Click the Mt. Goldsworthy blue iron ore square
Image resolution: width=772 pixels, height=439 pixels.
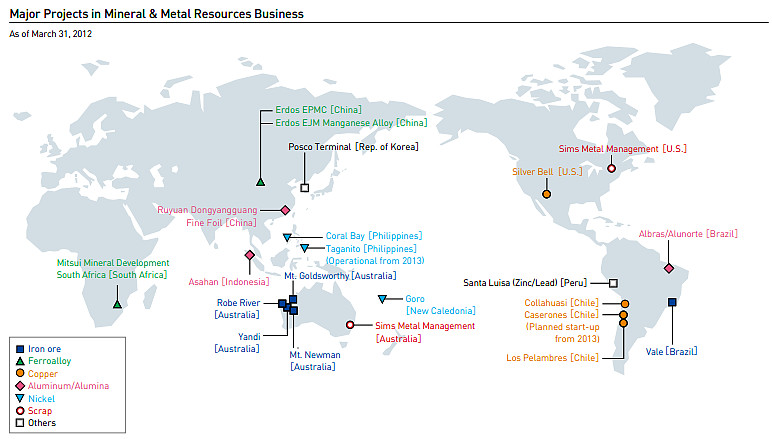point(293,299)
